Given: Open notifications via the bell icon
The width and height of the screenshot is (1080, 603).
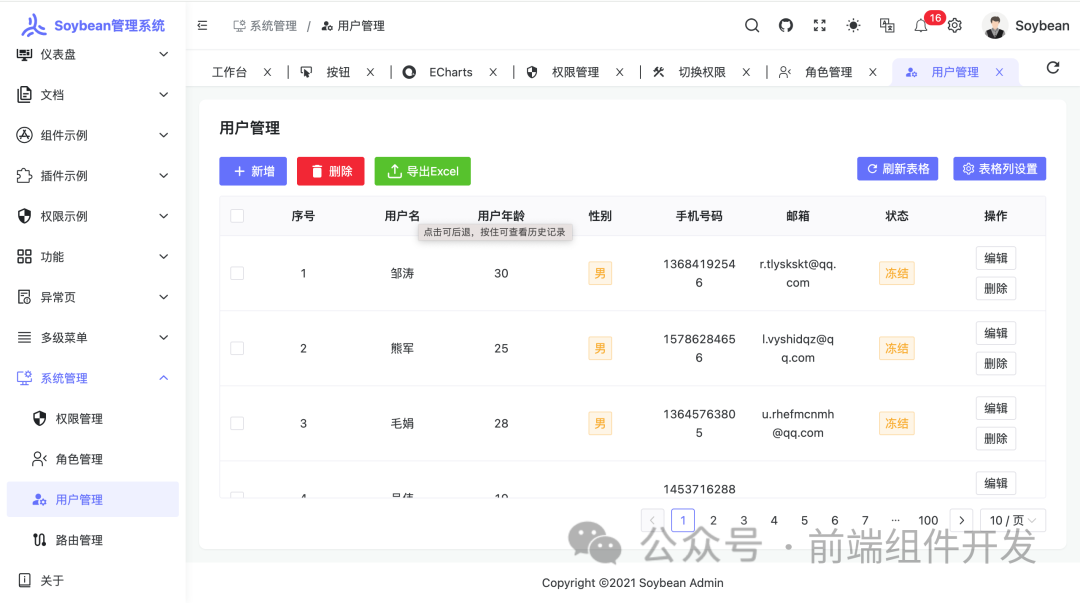Looking at the screenshot, I should pyautogui.click(x=921, y=25).
